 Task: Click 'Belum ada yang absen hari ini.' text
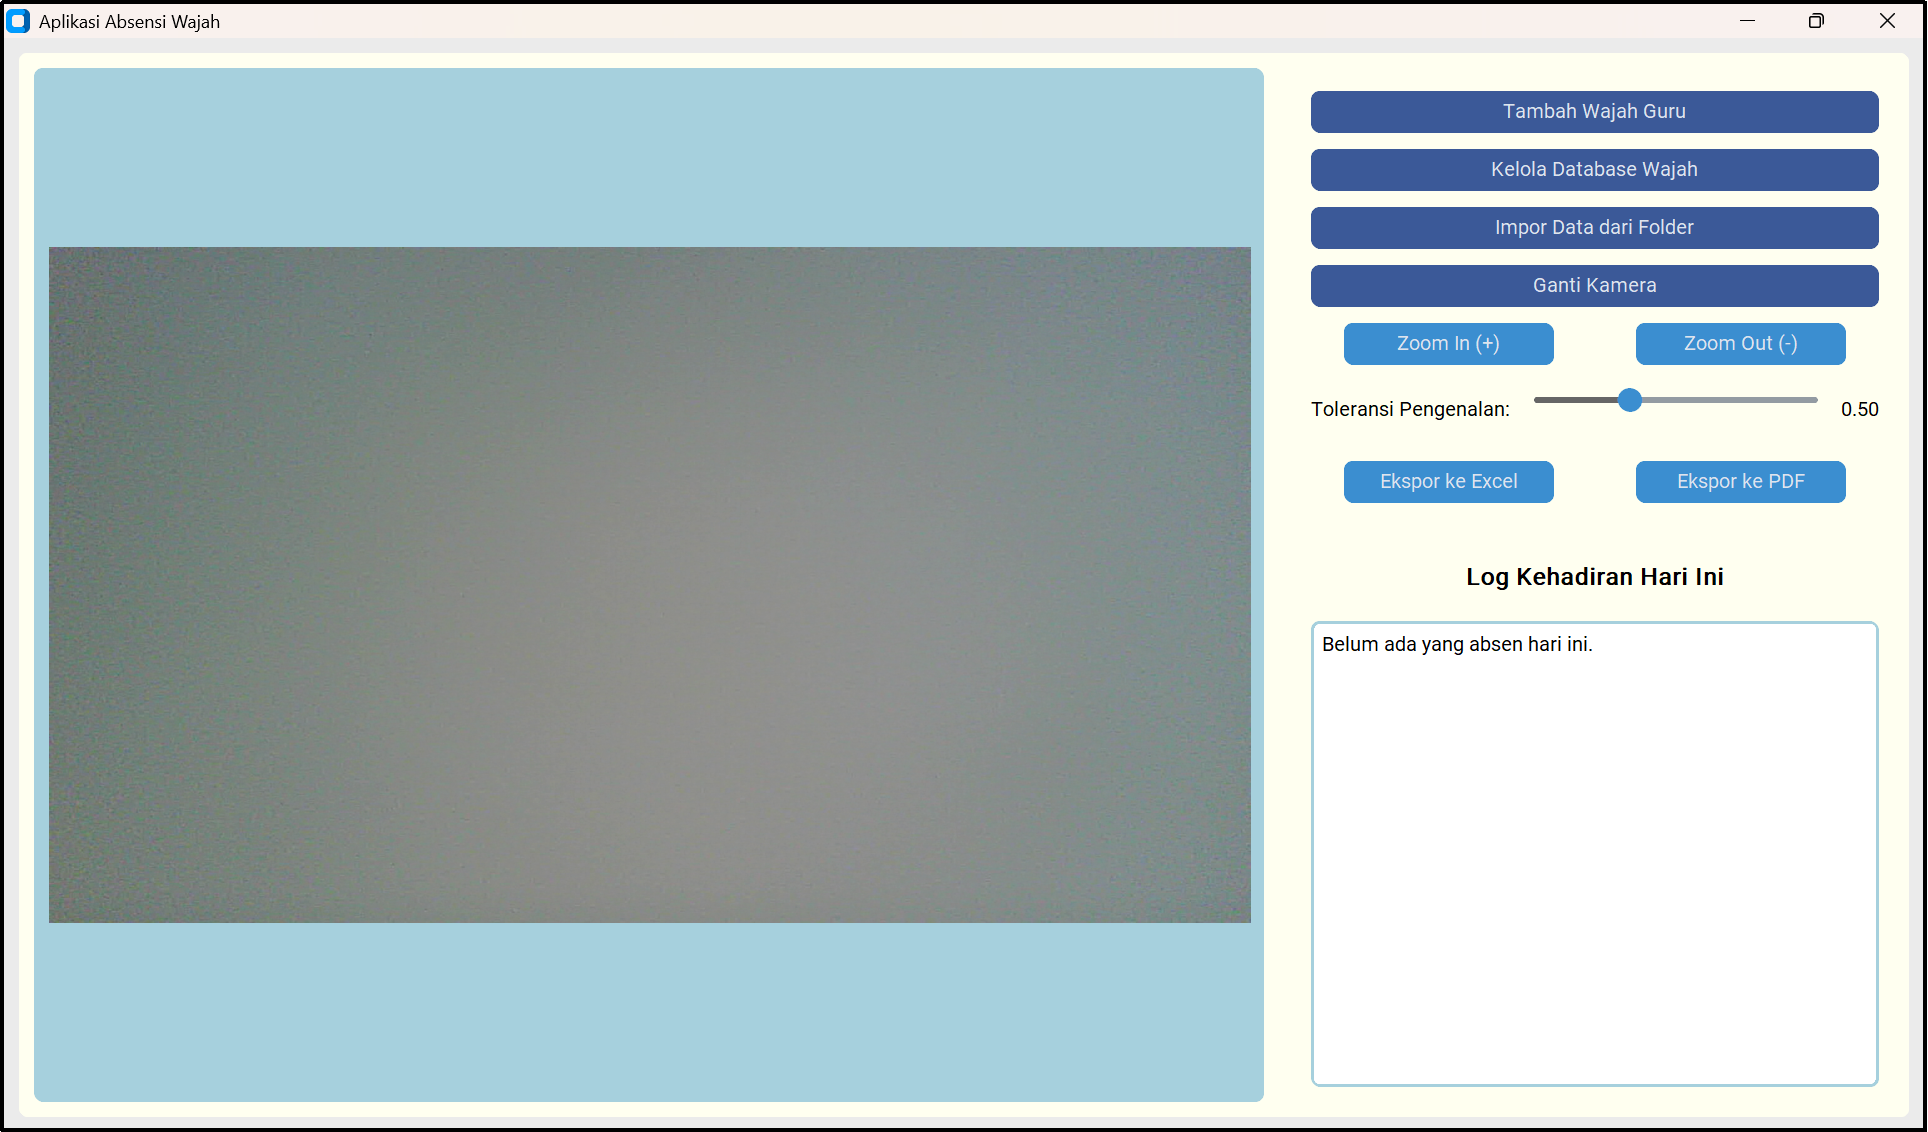click(x=1456, y=644)
